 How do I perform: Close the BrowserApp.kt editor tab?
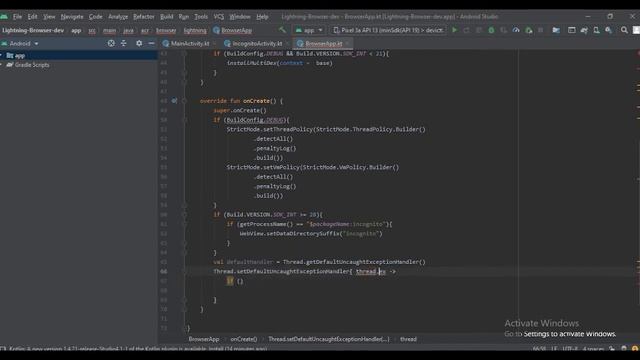coord(347,43)
